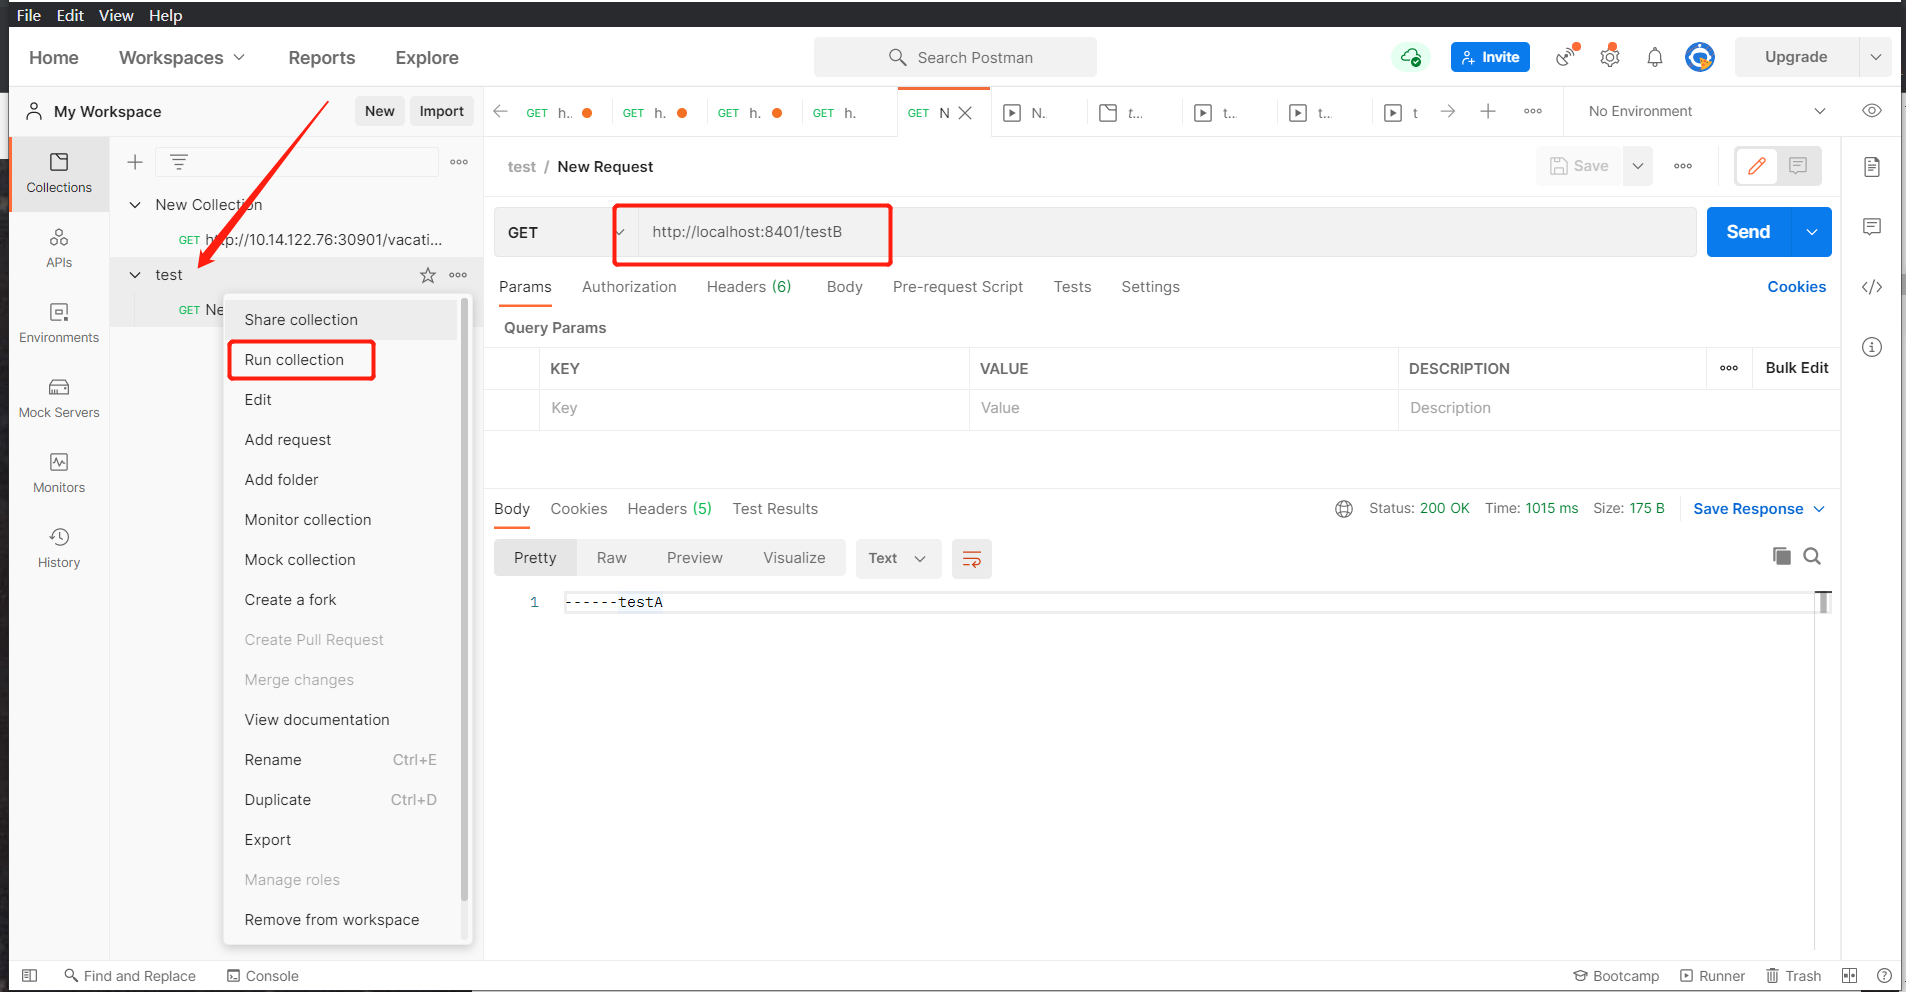Open the Save options dropdown arrow
This screenshot has width=1906, height=992.
(1638, 166)
